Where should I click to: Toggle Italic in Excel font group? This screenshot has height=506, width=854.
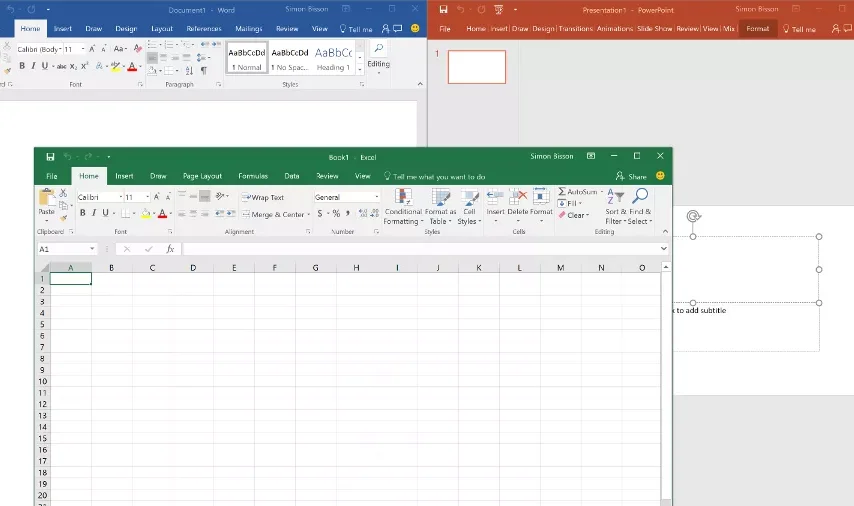94,213
